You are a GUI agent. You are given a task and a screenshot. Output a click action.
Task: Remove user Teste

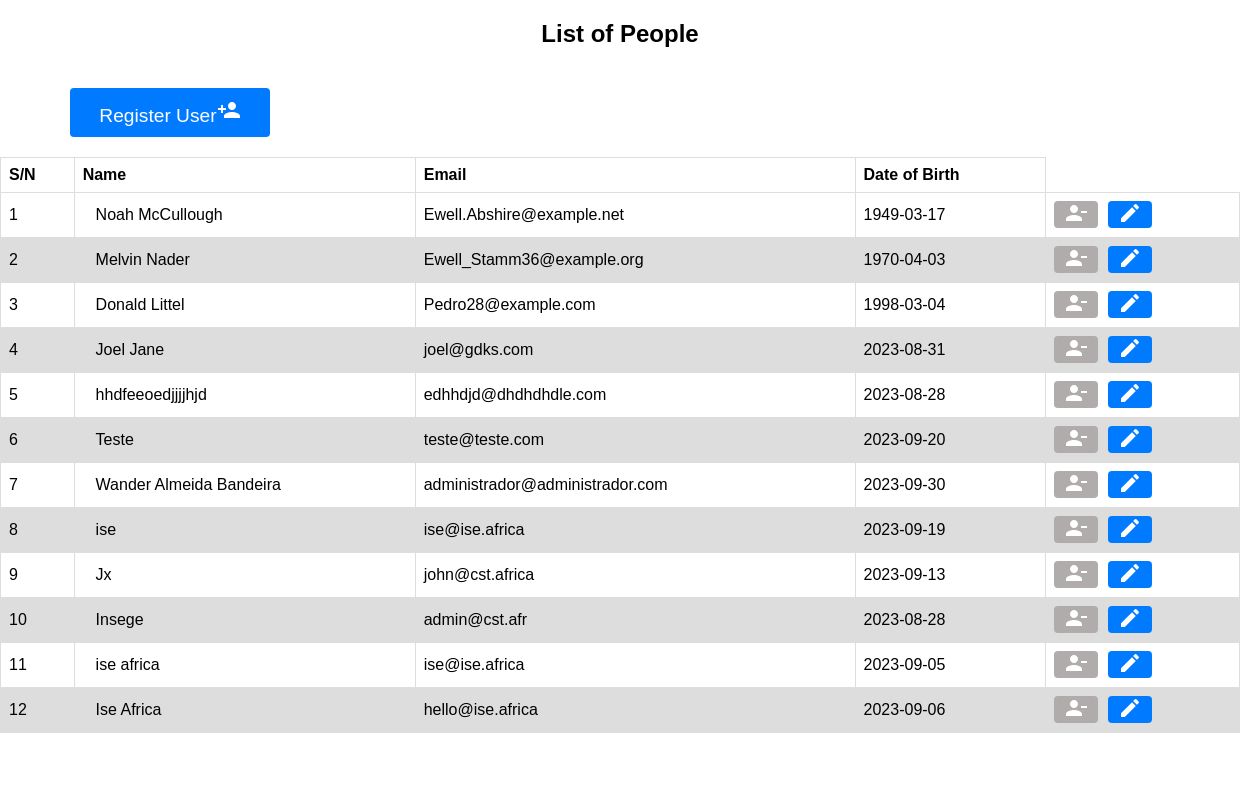1076,440
